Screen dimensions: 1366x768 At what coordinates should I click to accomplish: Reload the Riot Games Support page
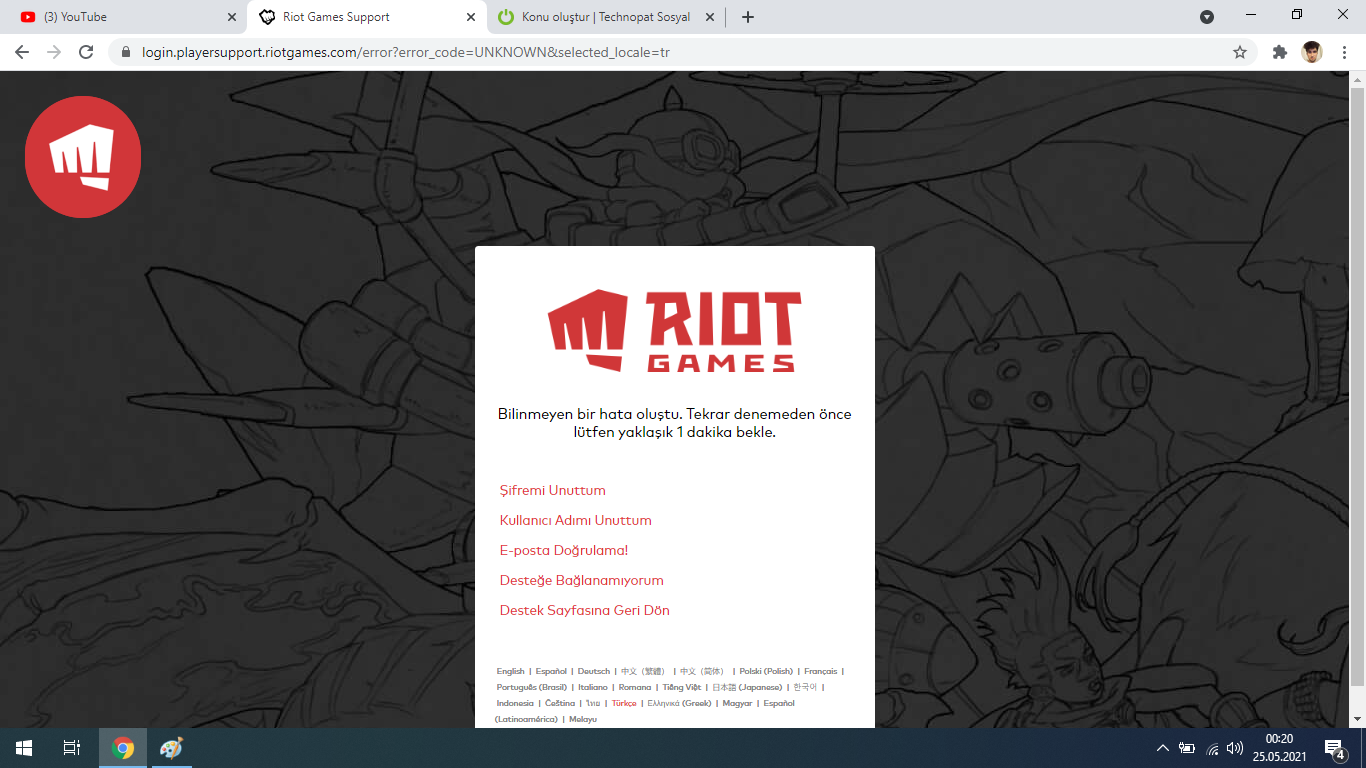point(86,52)
